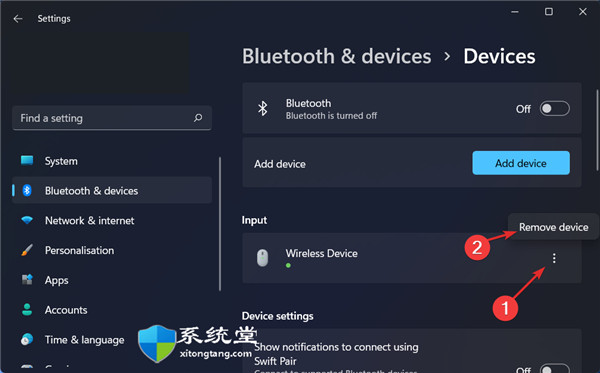Screen dimensions: 600x373
Task: Click the Wireless Device mouse icon
Action: click(262, 258)
